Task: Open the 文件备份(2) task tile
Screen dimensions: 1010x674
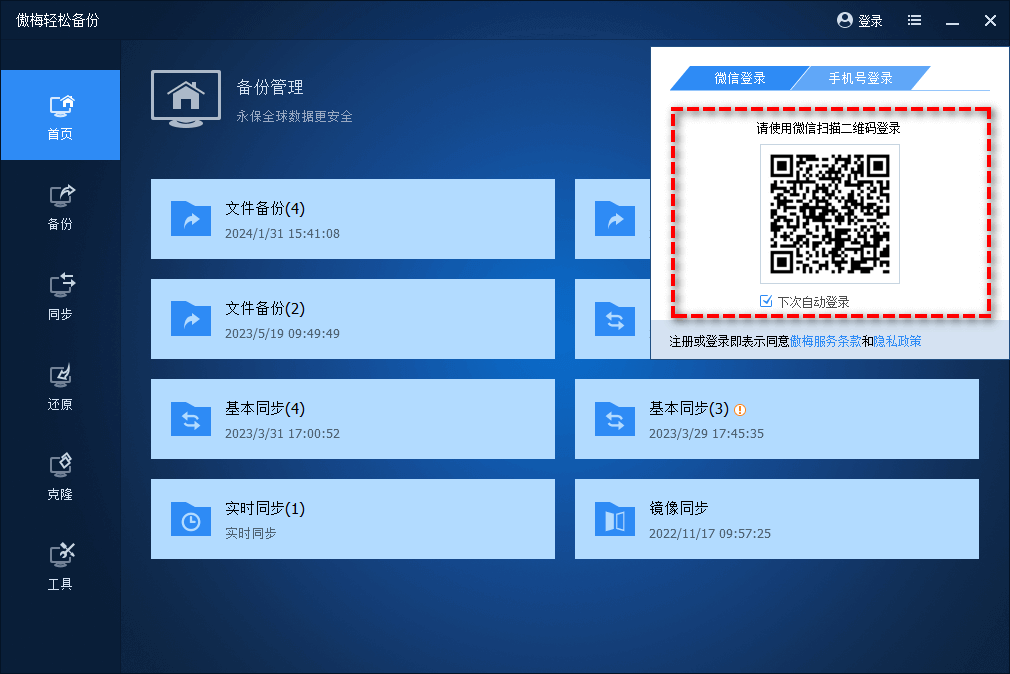Action: click(x=352, y=319)
